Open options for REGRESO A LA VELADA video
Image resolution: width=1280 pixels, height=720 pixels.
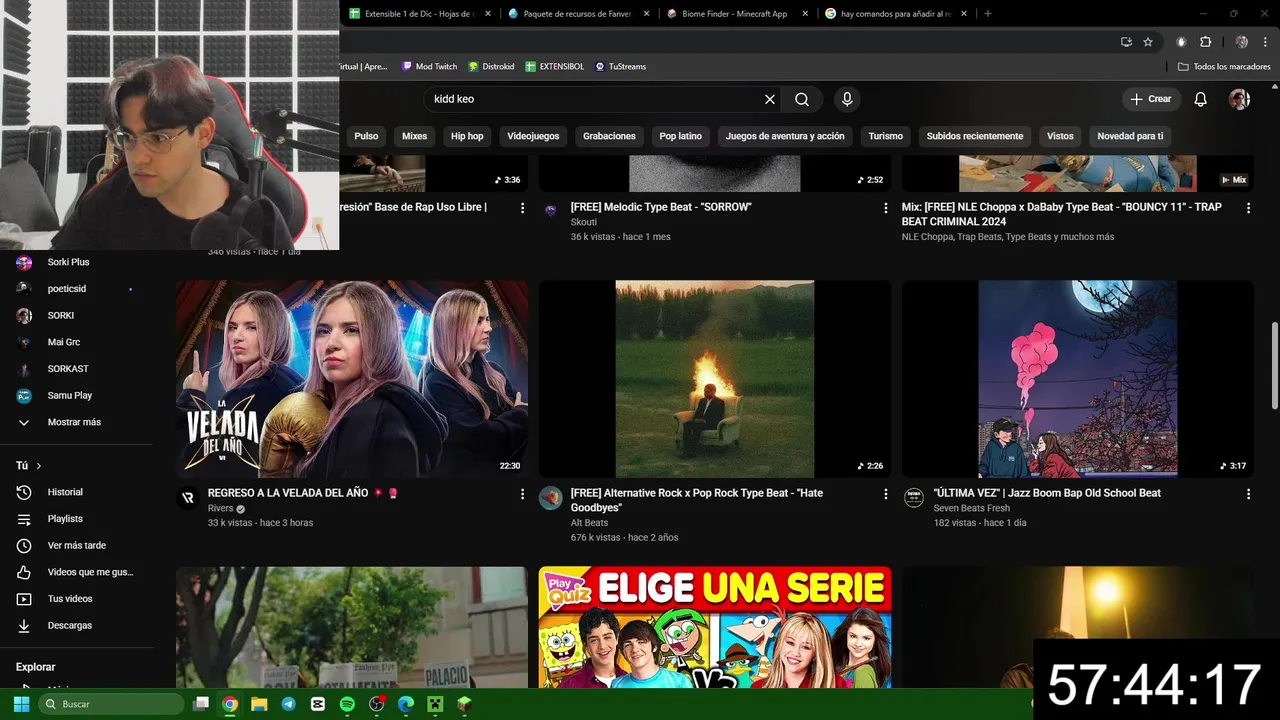pyautogui.click(x=522, y=494)
